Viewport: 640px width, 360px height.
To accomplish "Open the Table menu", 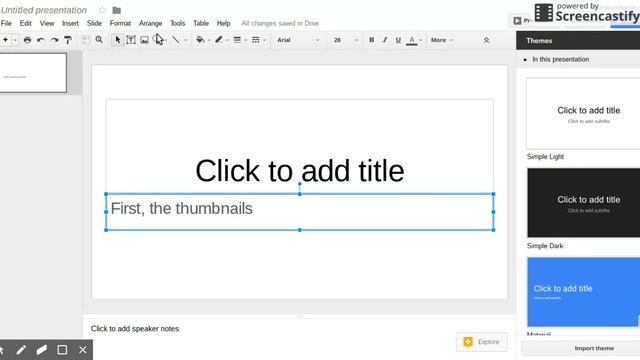I will pyautogui.click(x=201, y=23).
